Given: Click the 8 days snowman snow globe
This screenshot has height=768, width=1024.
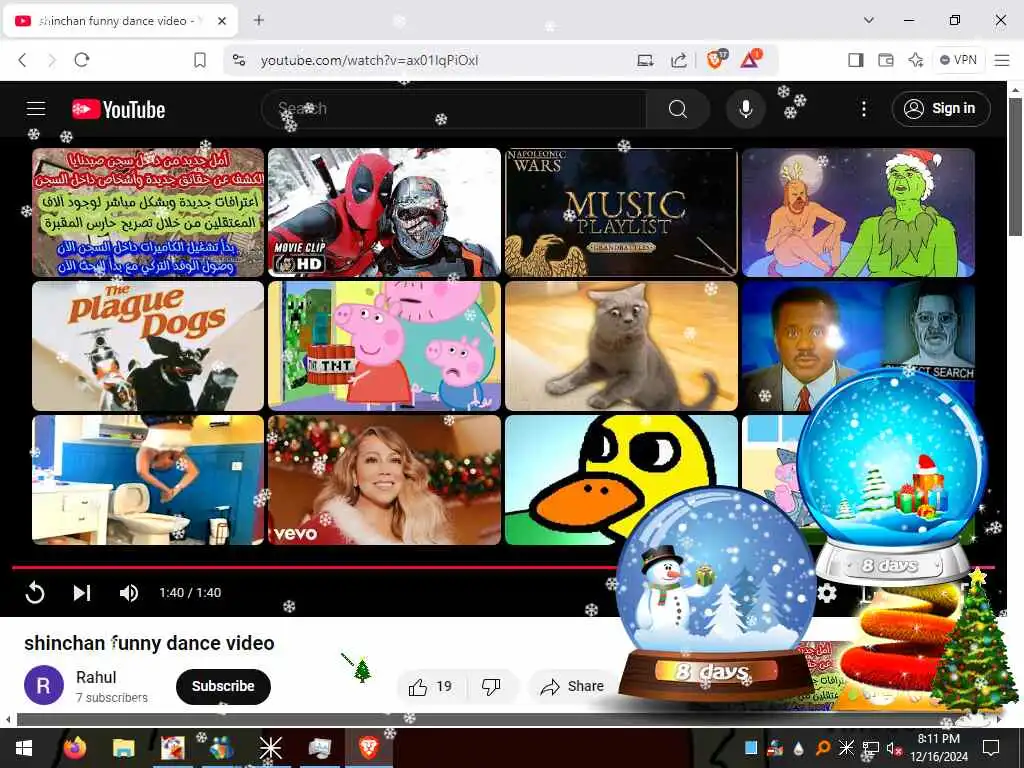Looking at the screenshot, I should pyautogui.click(x=716, y=594).
